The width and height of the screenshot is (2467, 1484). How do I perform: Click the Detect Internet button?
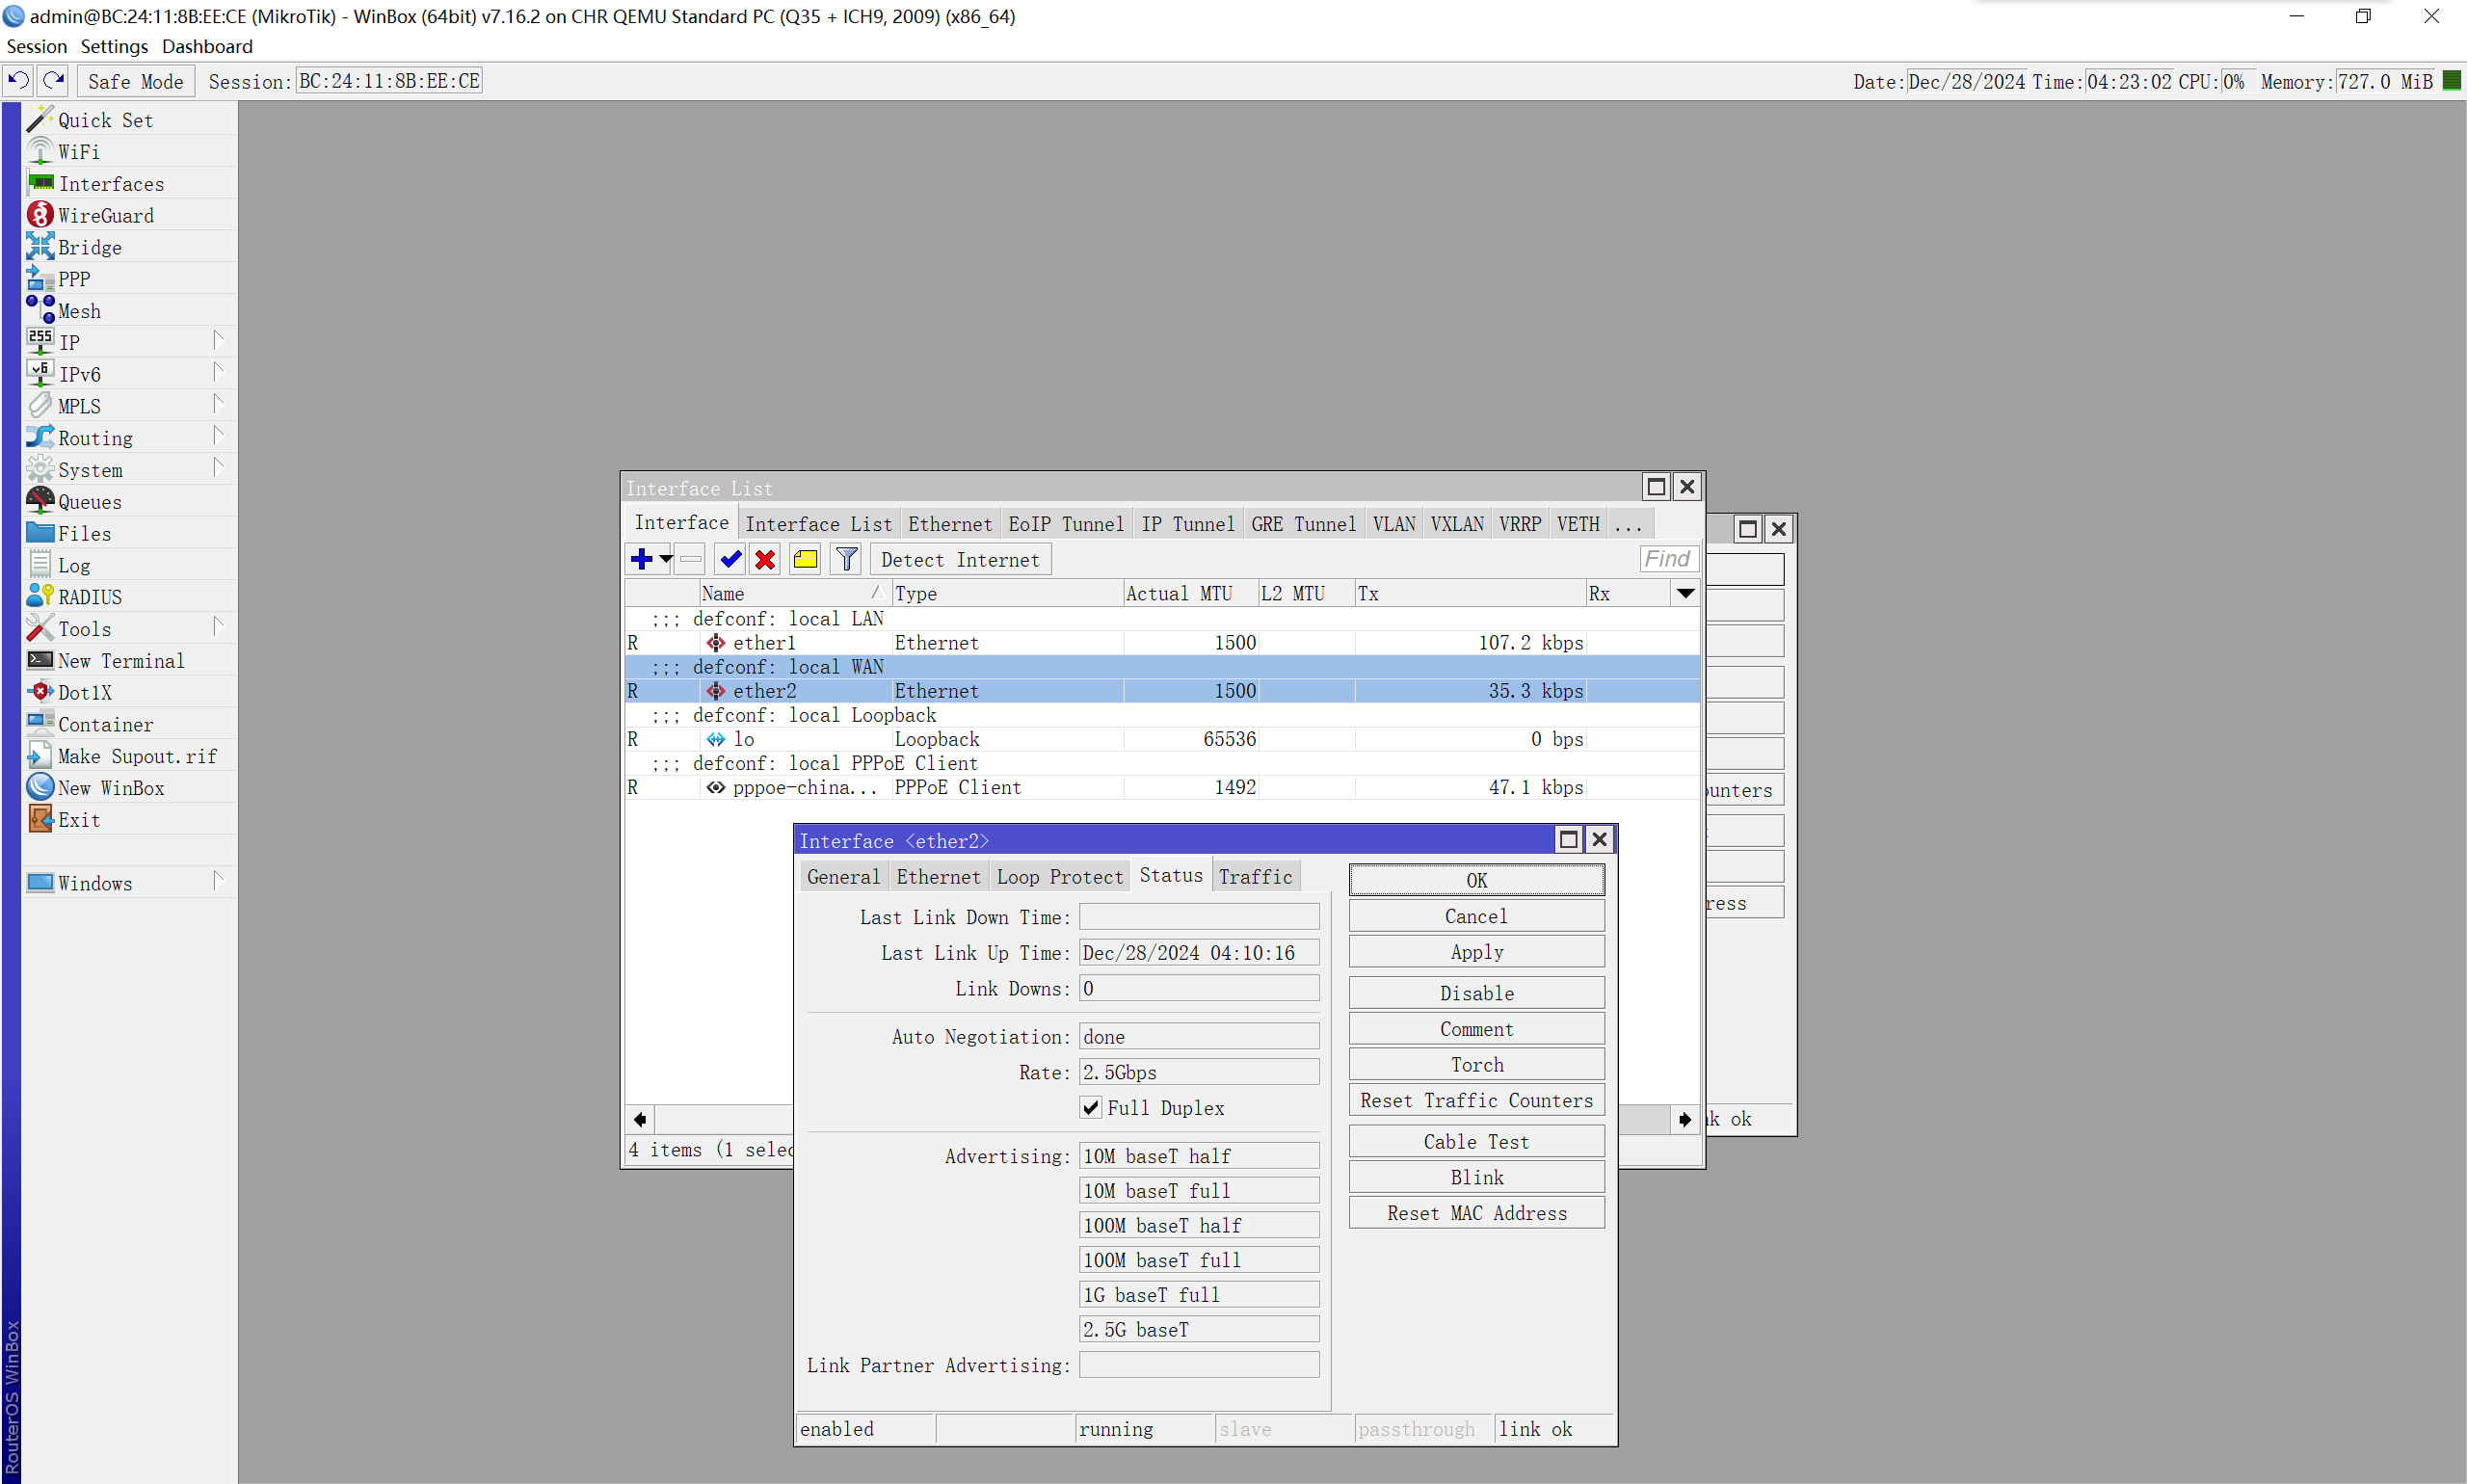[x=960, y=560]
